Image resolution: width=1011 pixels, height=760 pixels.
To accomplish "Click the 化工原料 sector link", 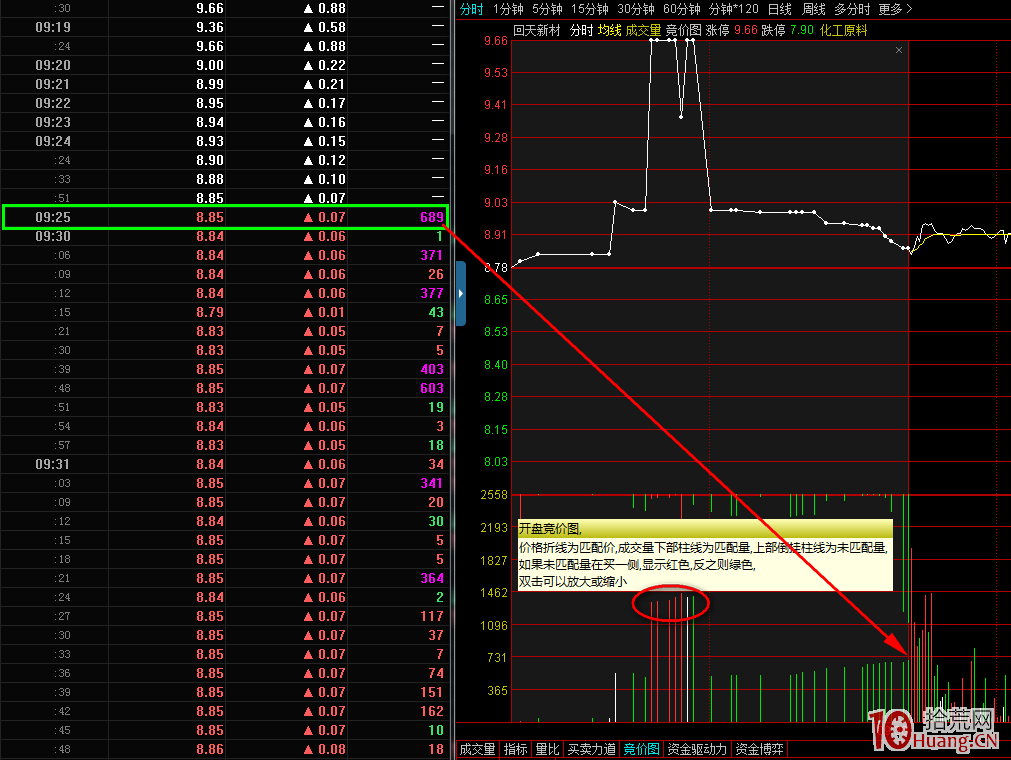I will coord(843,31).
